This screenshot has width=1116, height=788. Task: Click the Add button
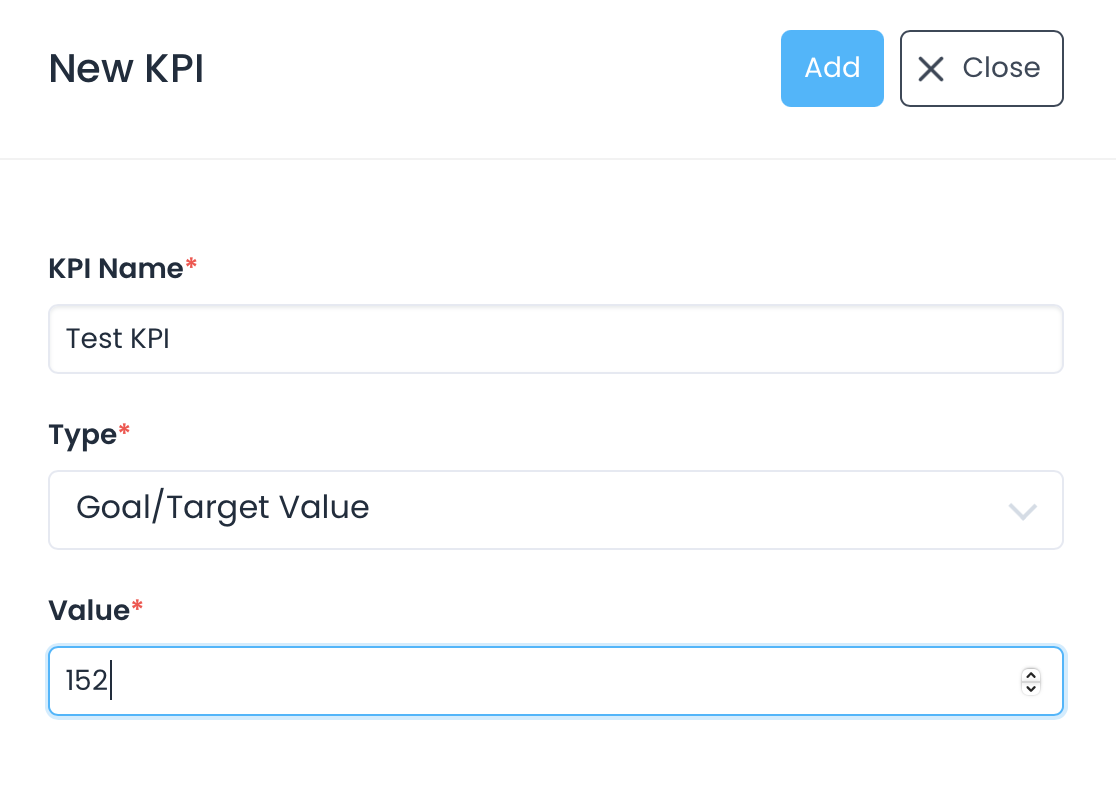[x=832, y=68]
